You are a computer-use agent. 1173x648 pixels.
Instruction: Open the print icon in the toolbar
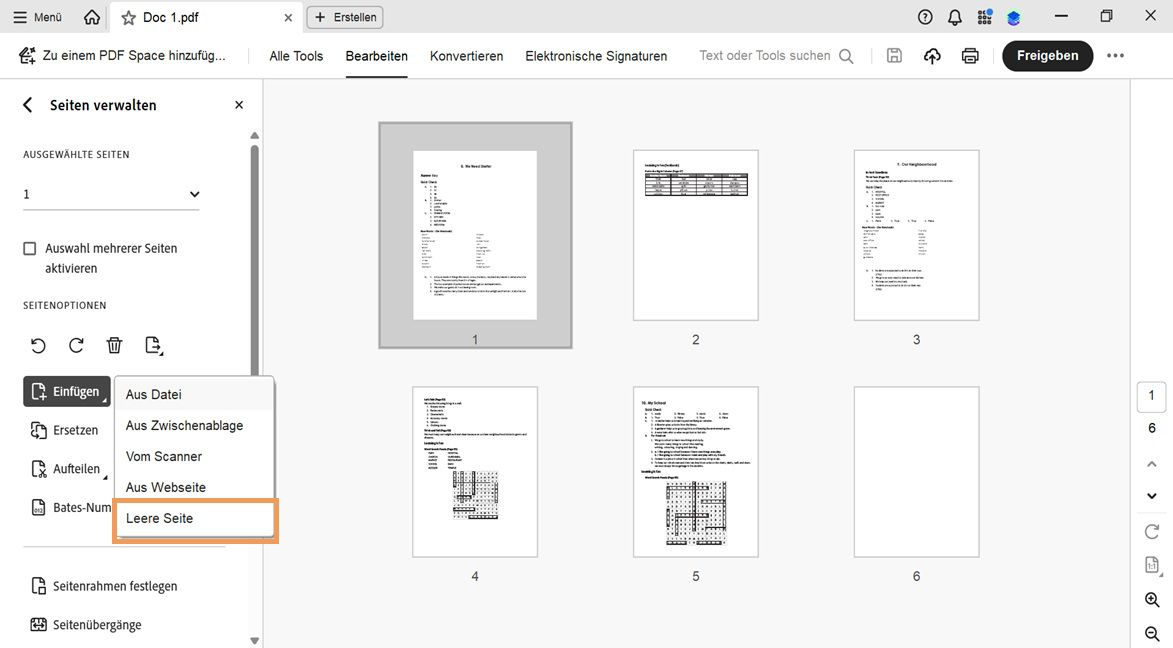point(969,56)
